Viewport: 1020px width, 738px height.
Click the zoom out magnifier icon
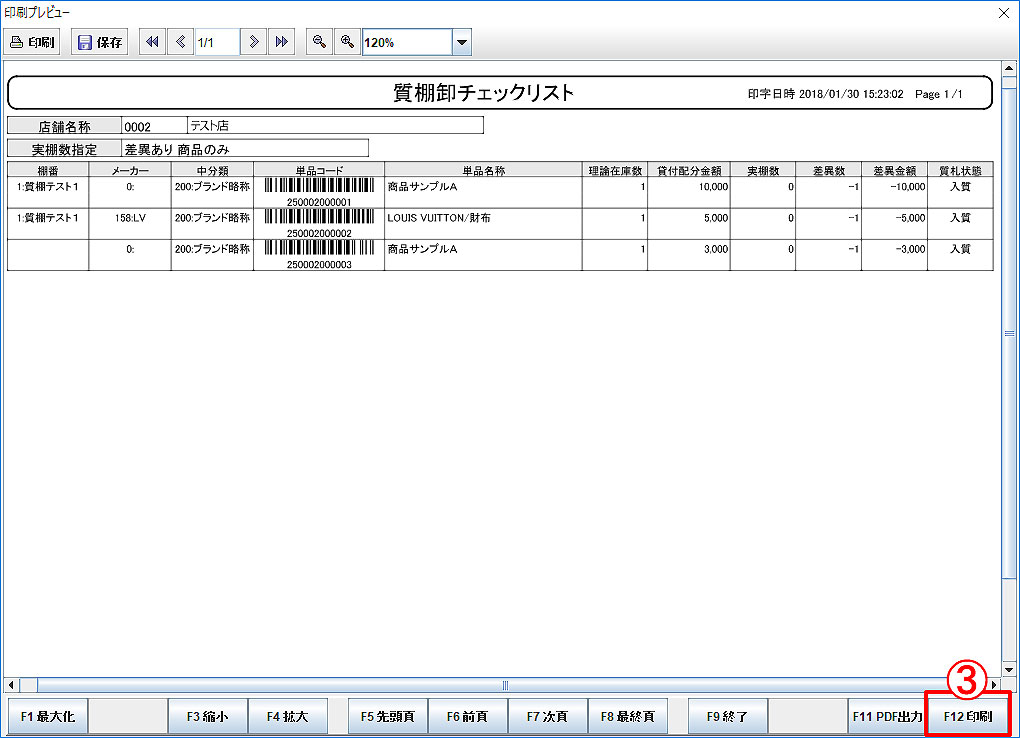[x=319, y=42]
